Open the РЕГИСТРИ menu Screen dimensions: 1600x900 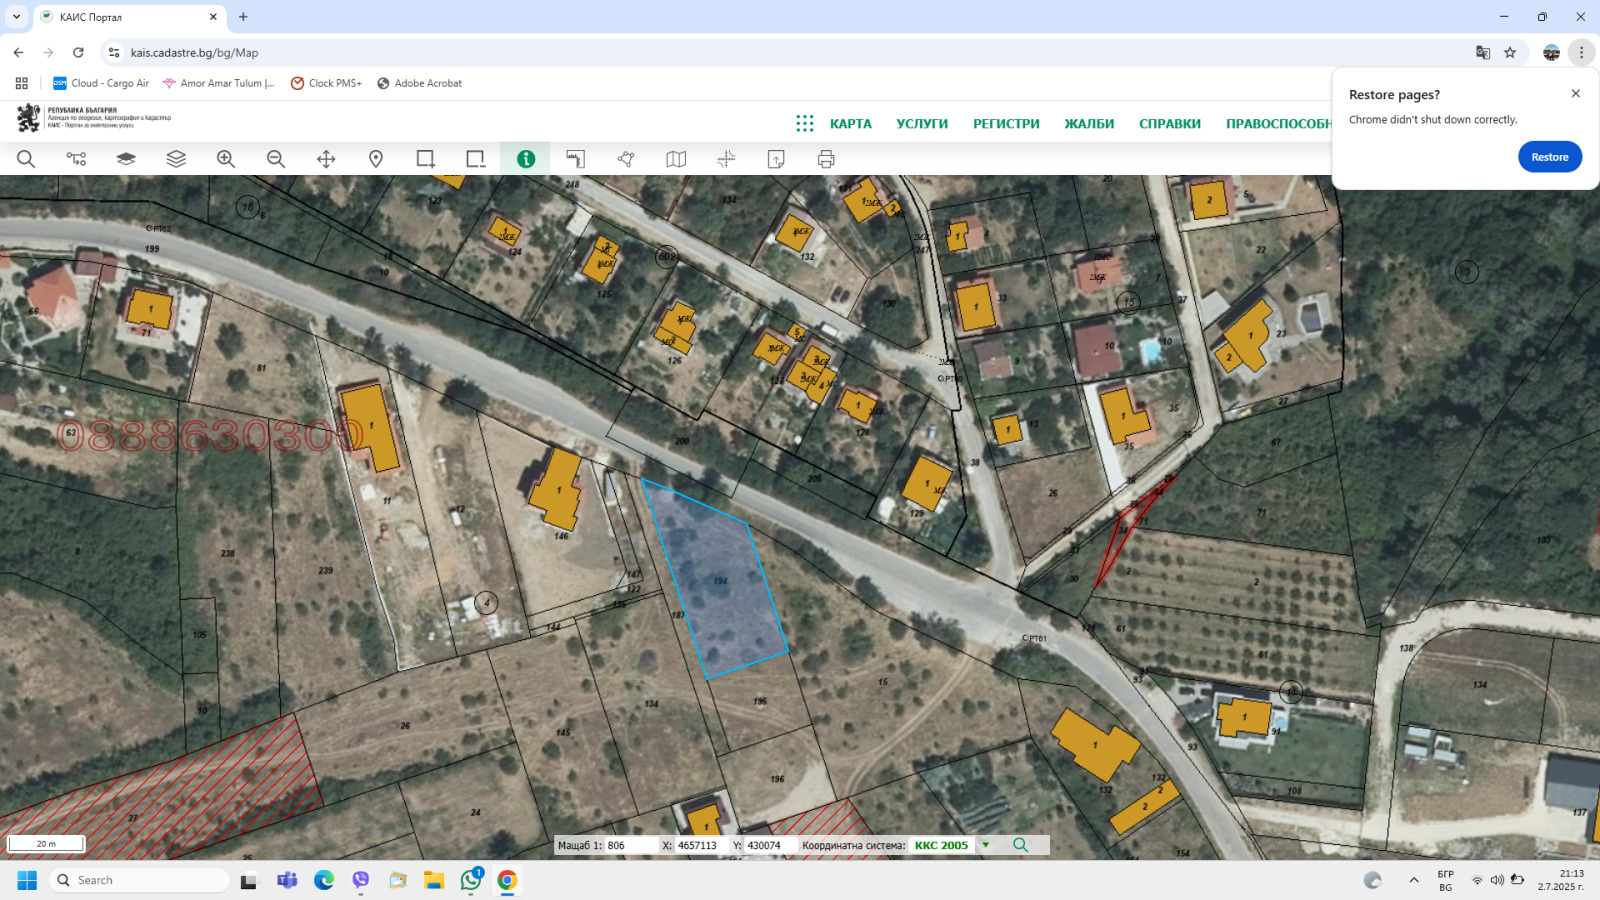click(x=1006, y=124)
